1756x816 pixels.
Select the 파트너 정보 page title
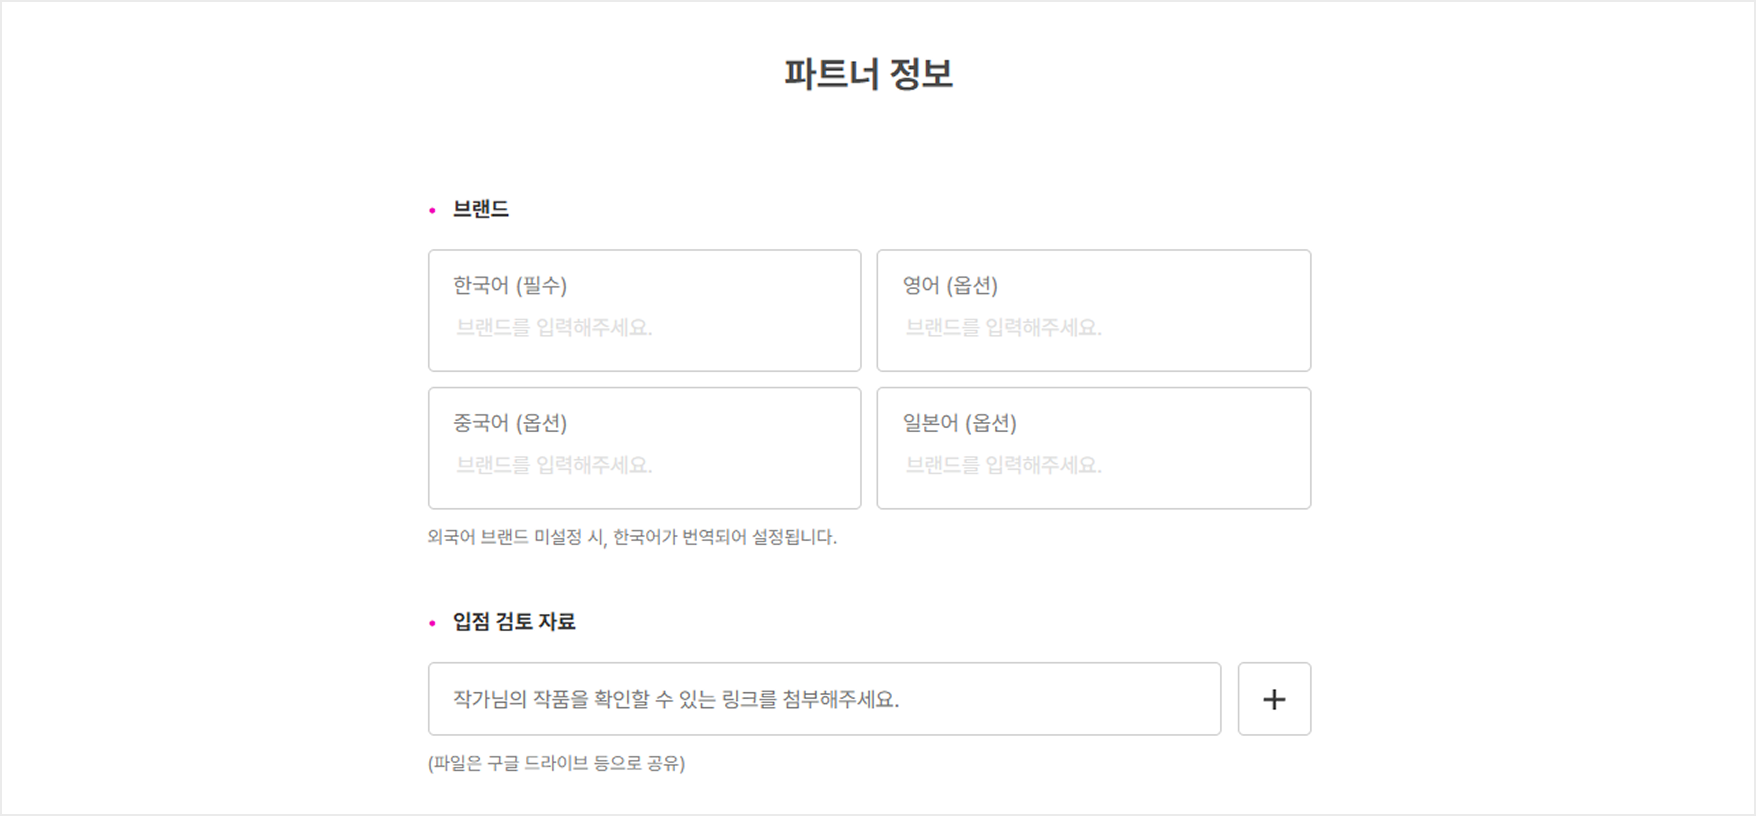coord(868,74)
